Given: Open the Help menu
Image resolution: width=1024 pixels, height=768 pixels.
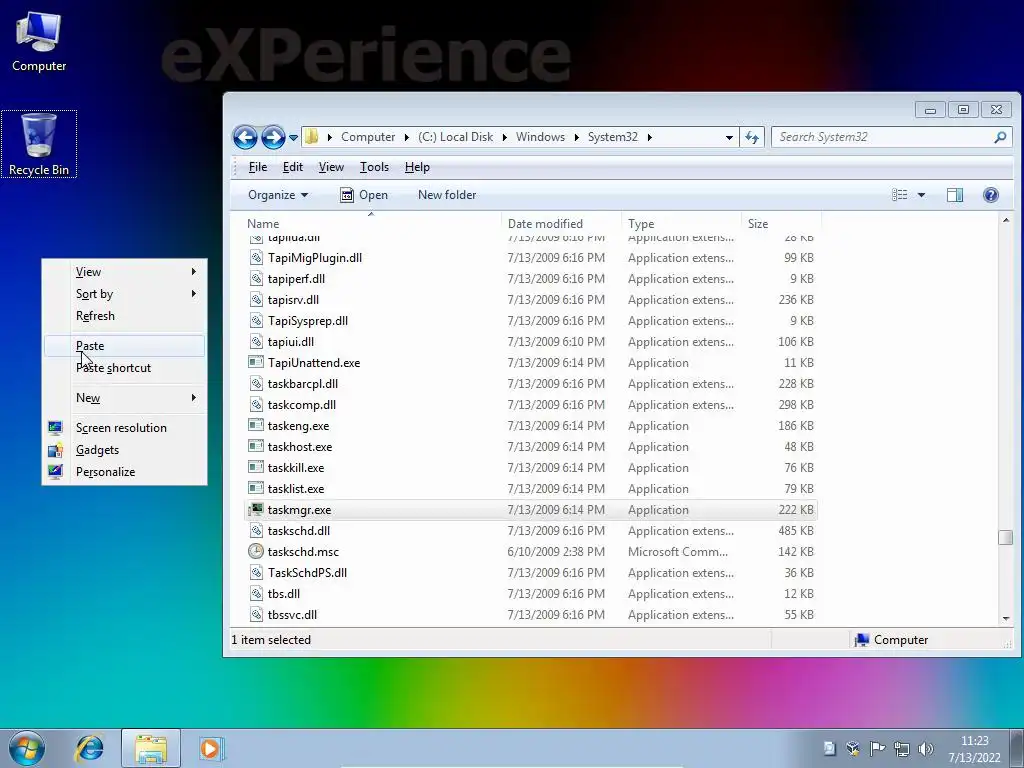Looking at the screenshot, I should [417, 167].
